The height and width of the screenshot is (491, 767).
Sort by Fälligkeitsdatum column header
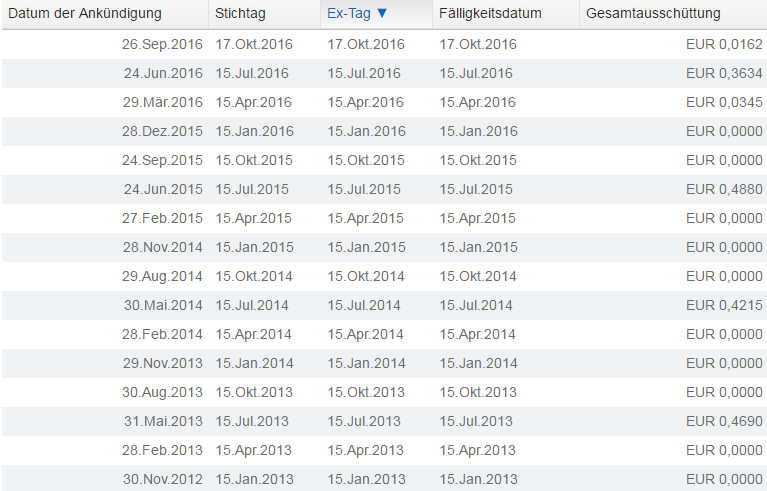point(490,14)
